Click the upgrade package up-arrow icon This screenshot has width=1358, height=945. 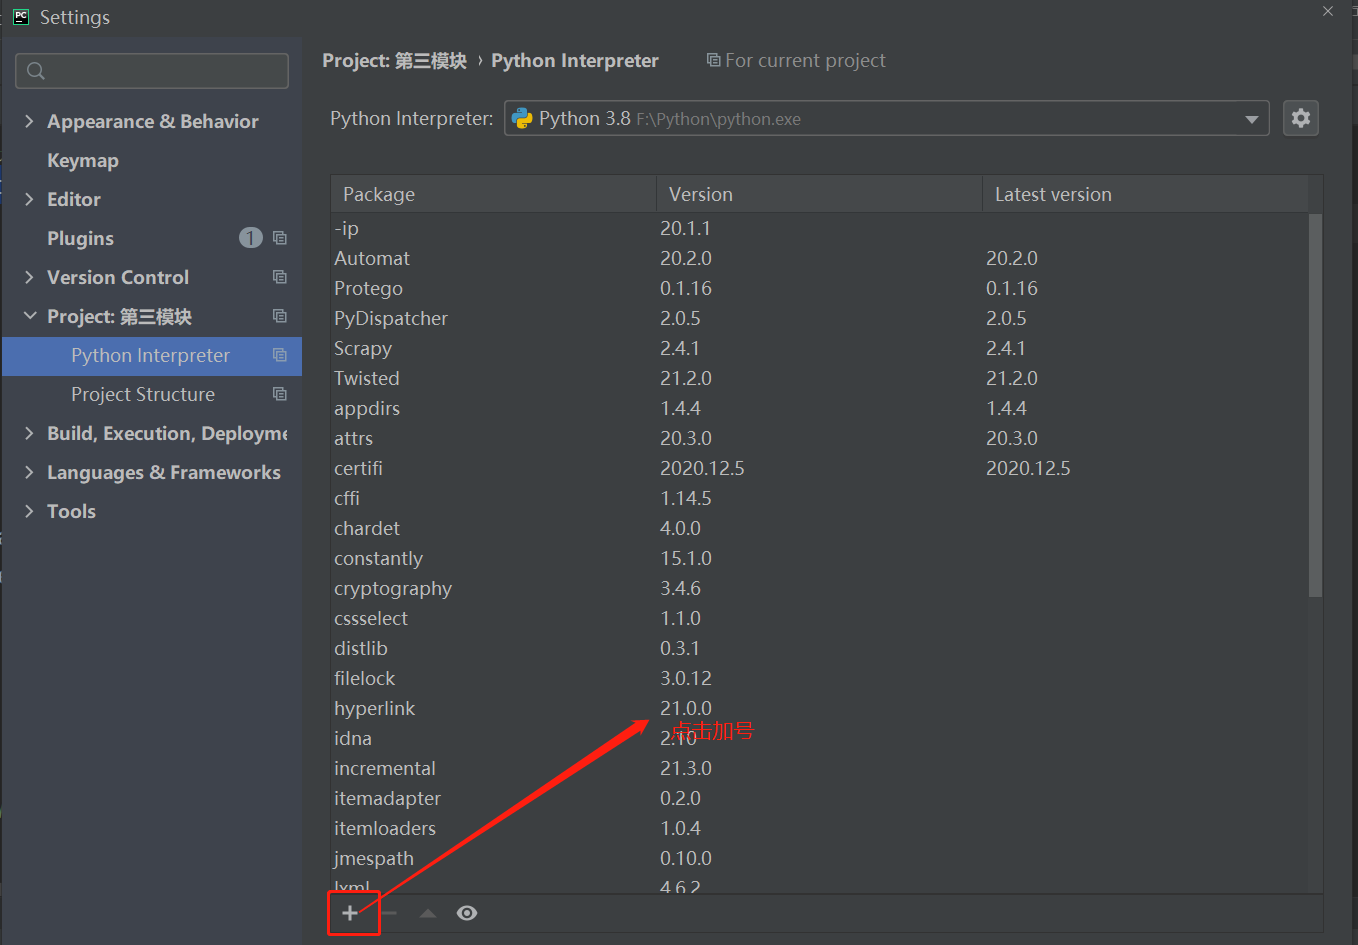428,913
